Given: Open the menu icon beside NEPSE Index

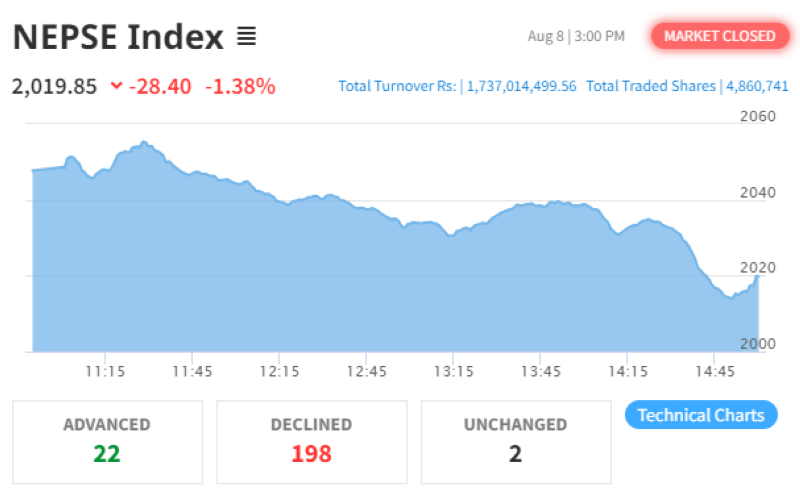Looking at the screenshot, I should click(x=246, y=38).
